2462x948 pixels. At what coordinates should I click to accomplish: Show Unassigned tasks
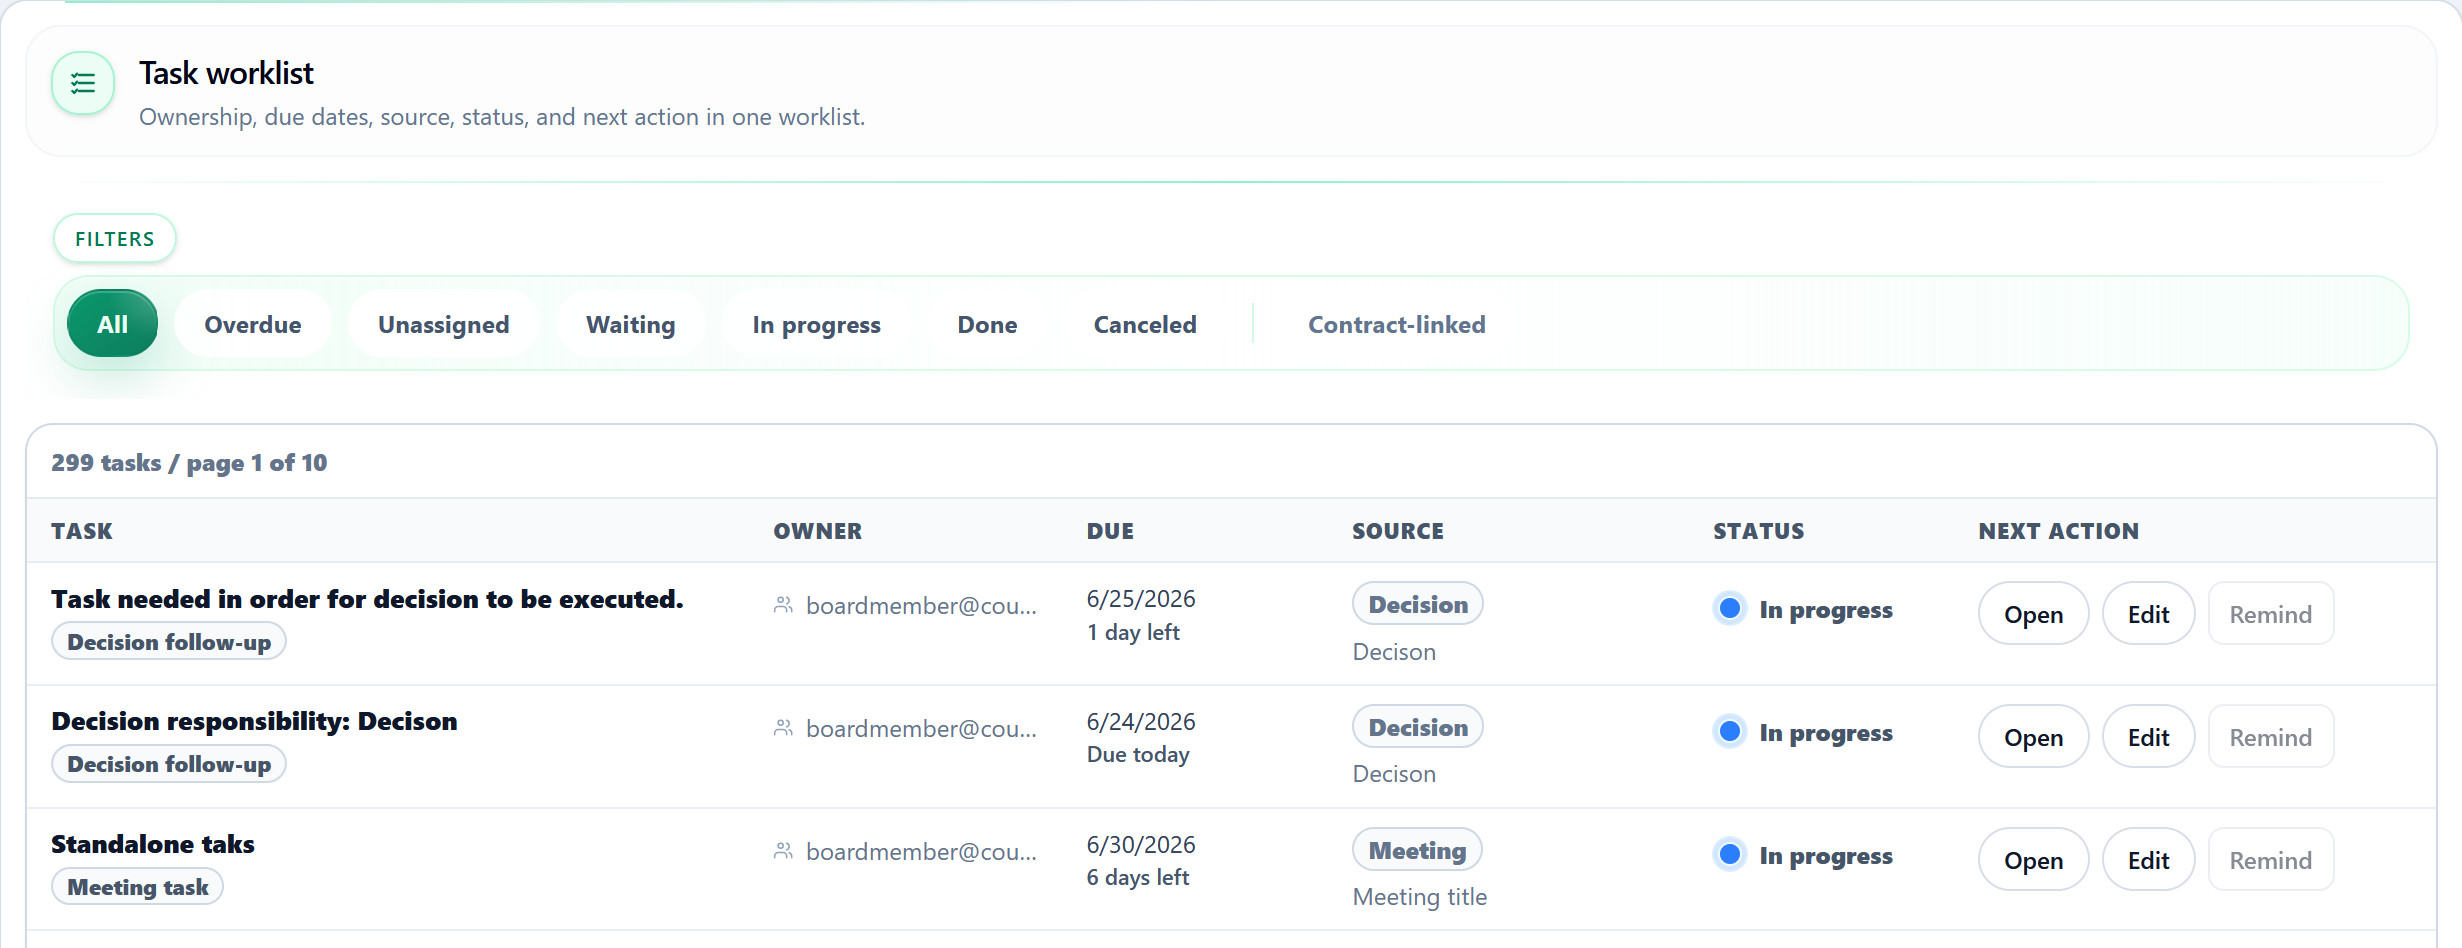coord(443,324)
